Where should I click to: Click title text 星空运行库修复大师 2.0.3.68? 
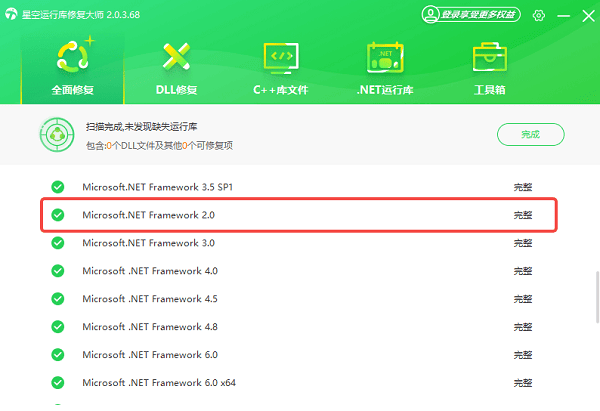click(81, 15)
